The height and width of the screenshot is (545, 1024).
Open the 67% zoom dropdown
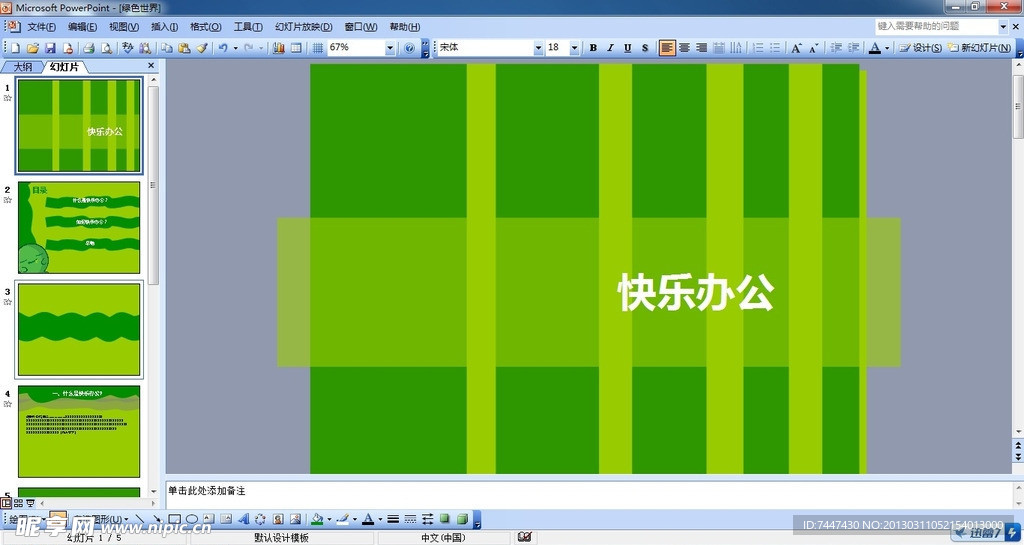[x=390, y=48]
